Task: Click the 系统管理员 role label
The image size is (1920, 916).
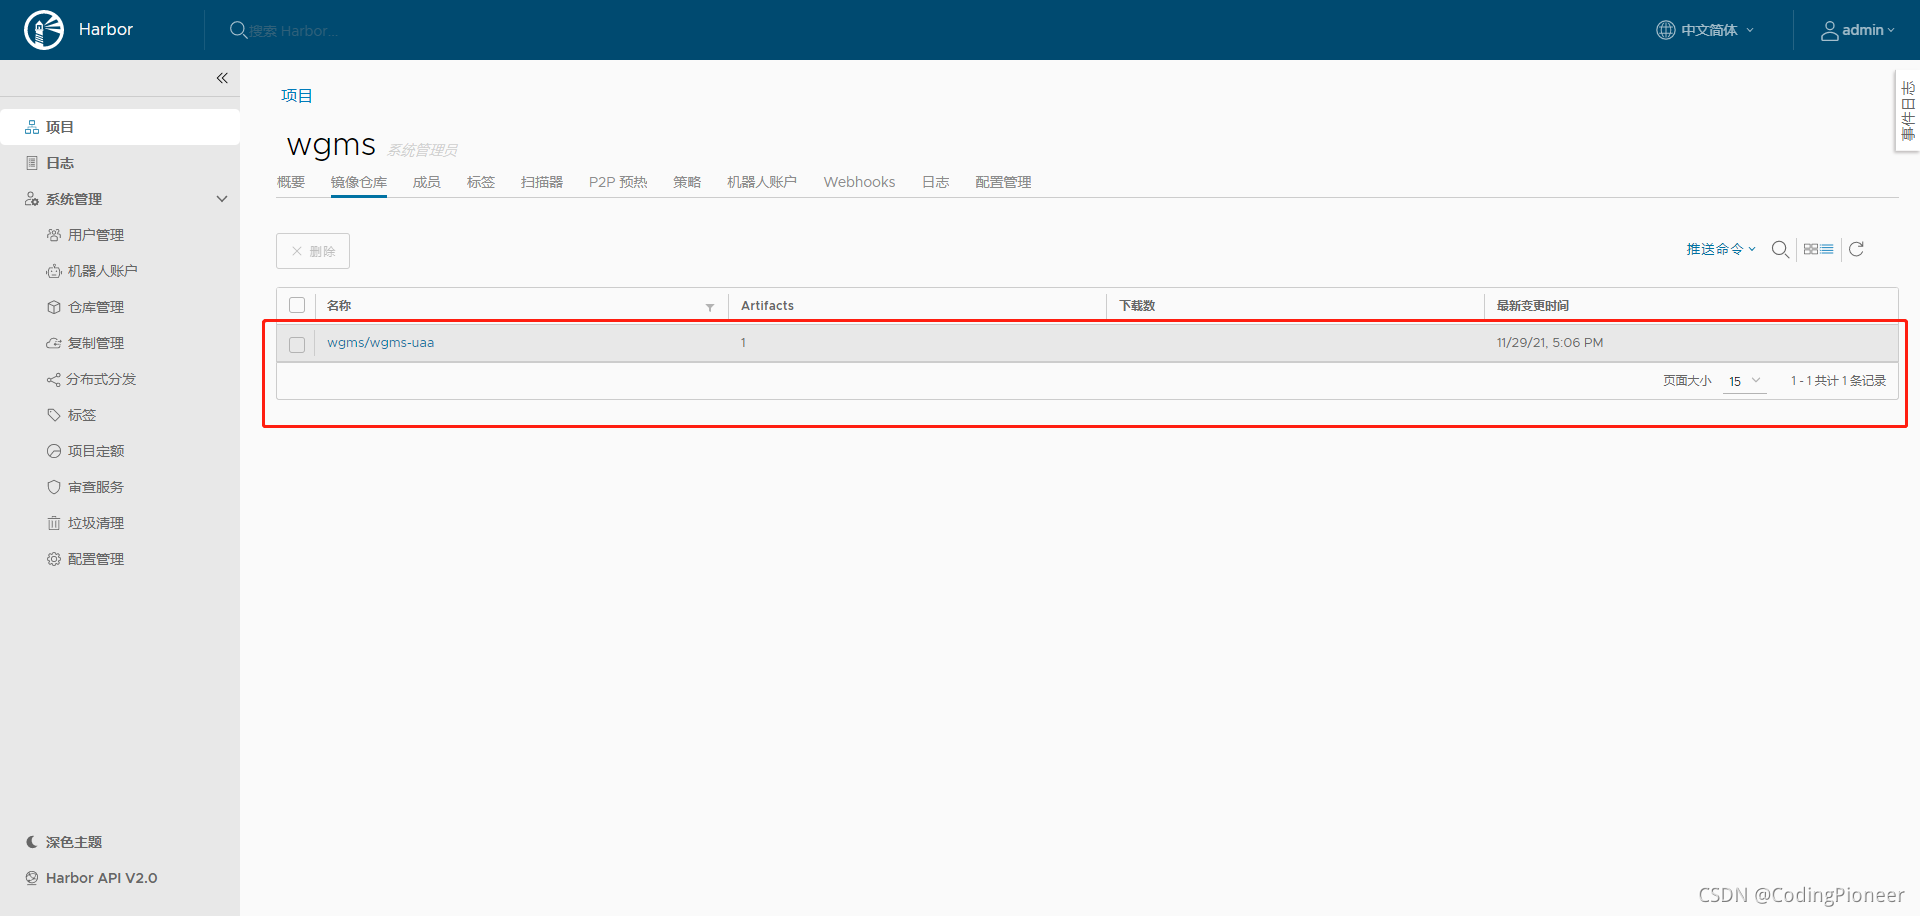Action: 423,150
